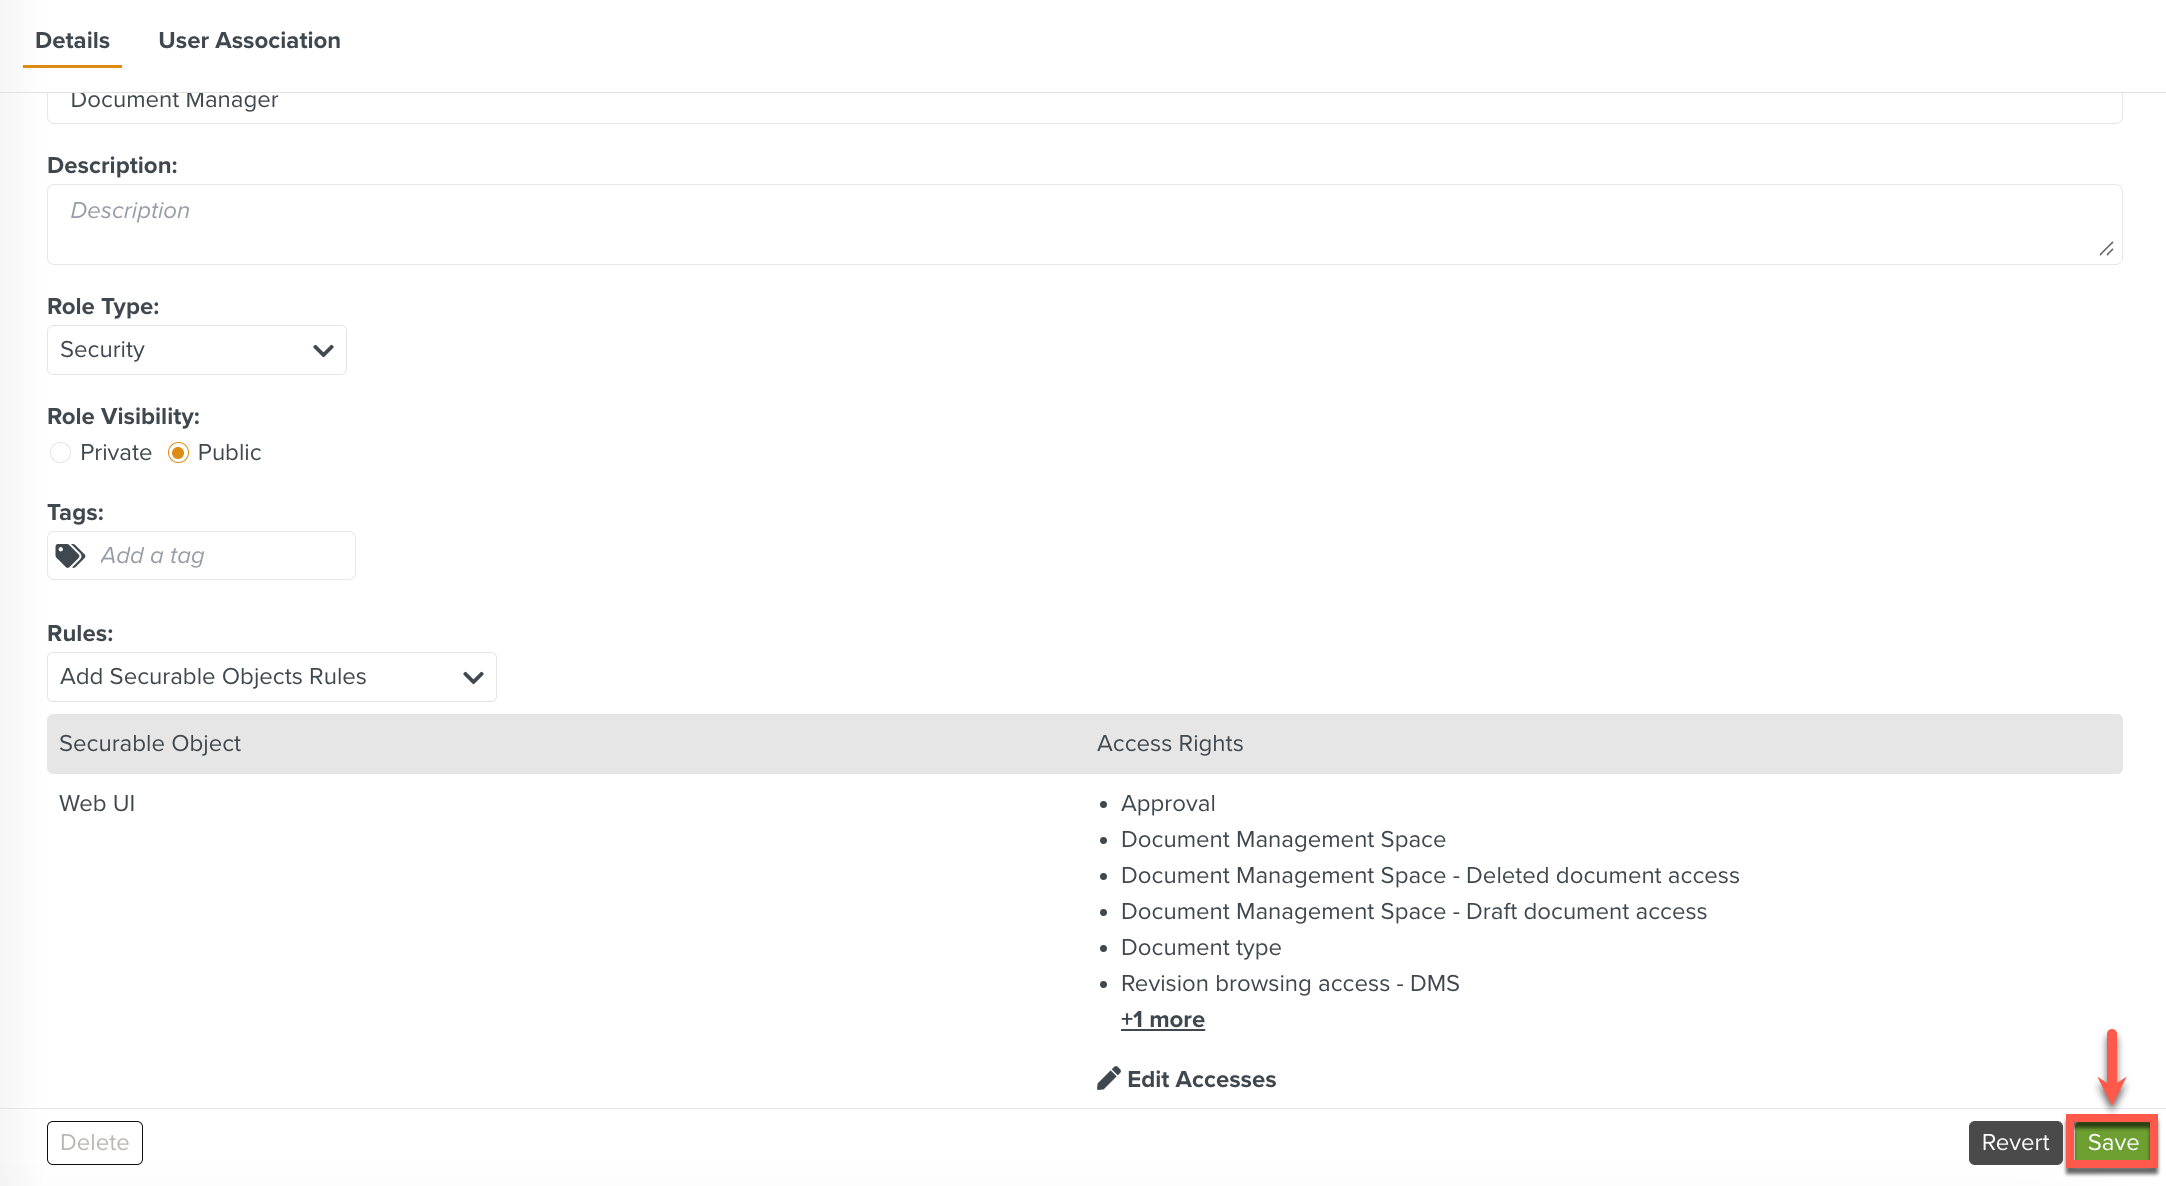Click the Delete button
This screenshot has height=1186, width=2166.
click(x=95, y=1143)
